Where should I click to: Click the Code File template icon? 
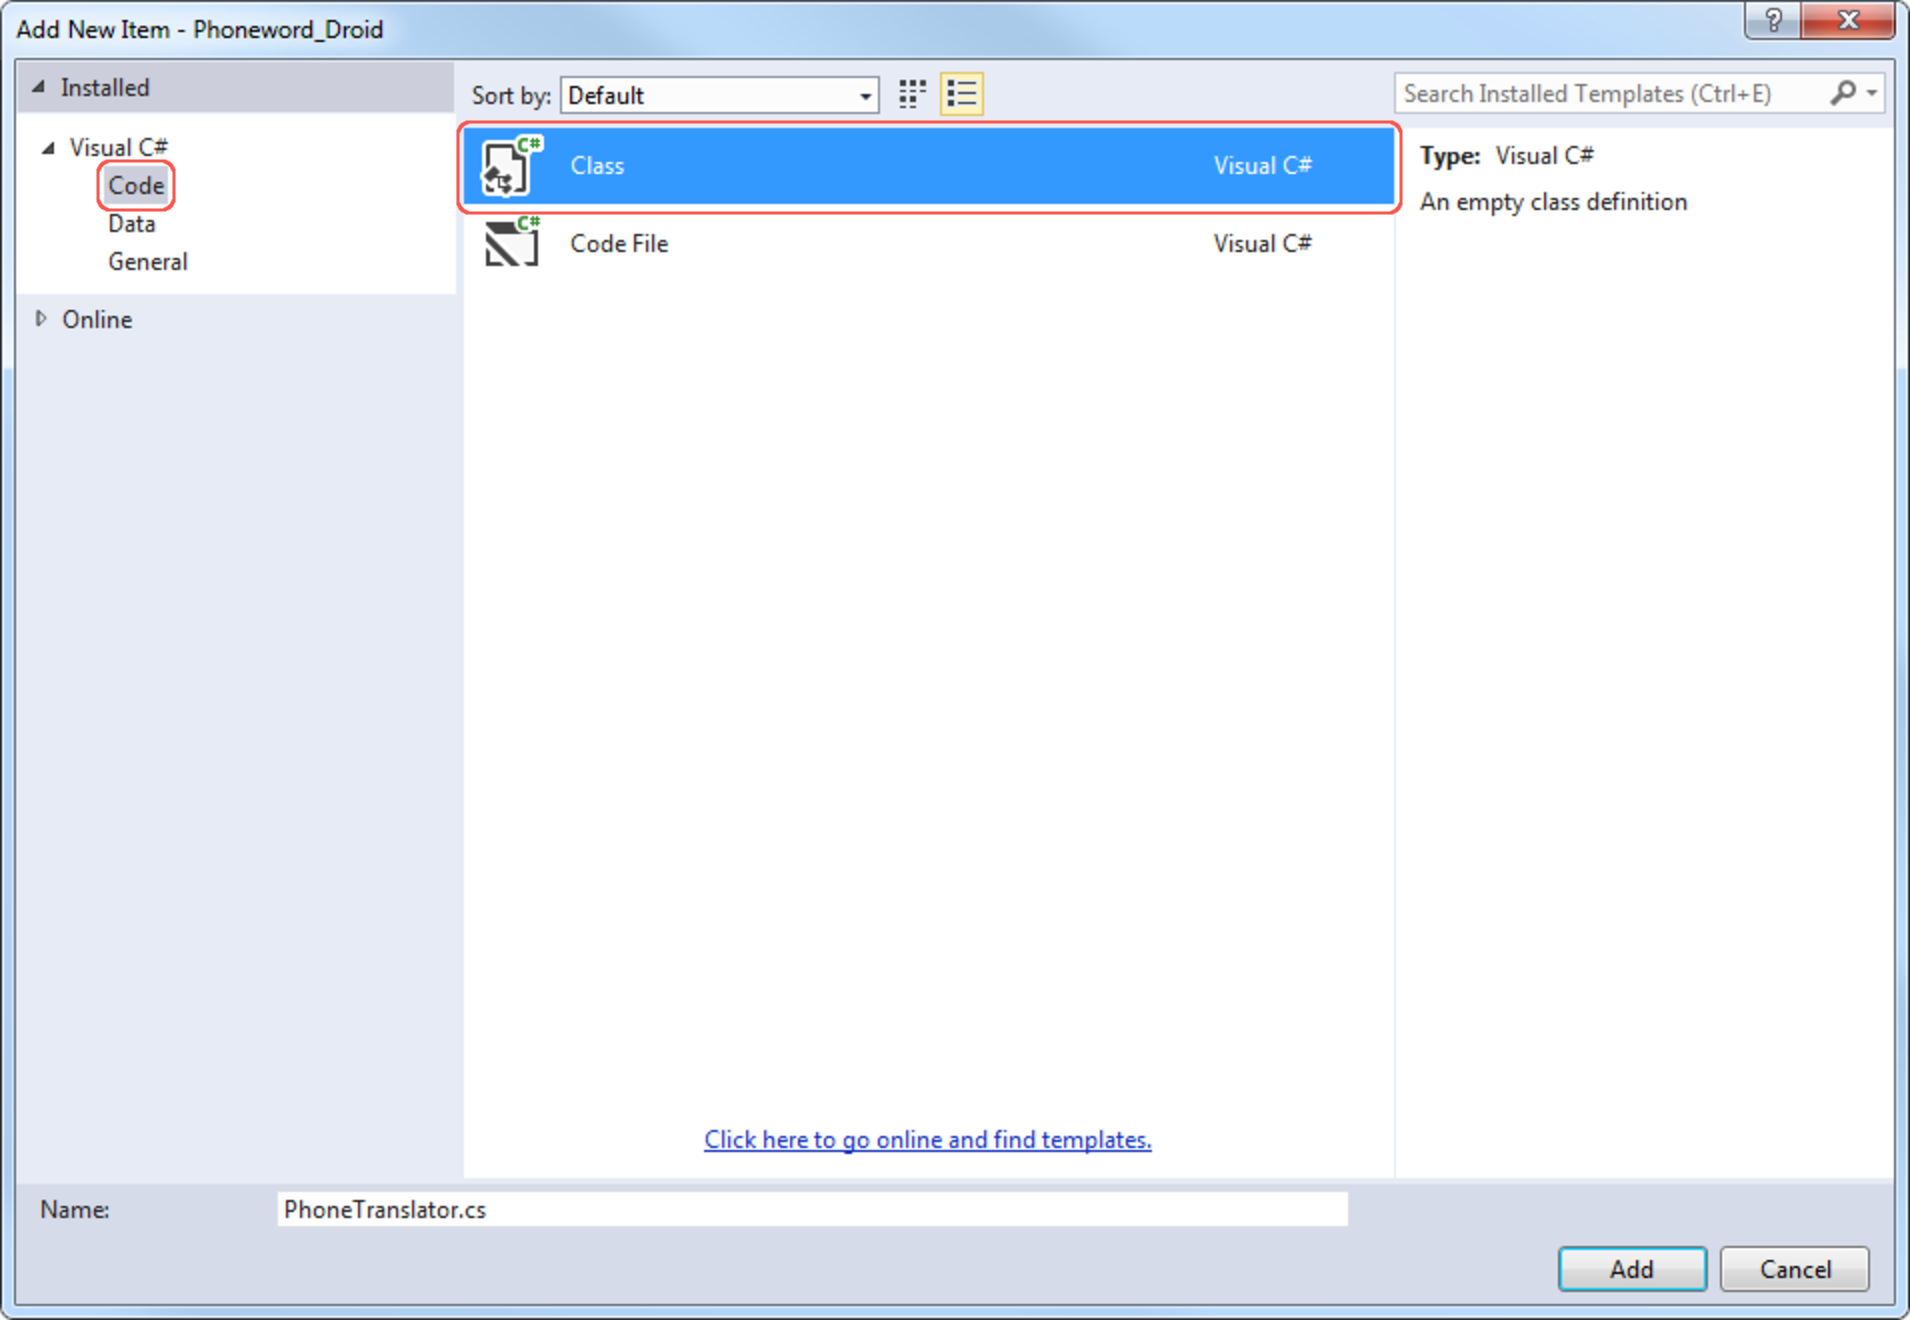pos(511,243)
